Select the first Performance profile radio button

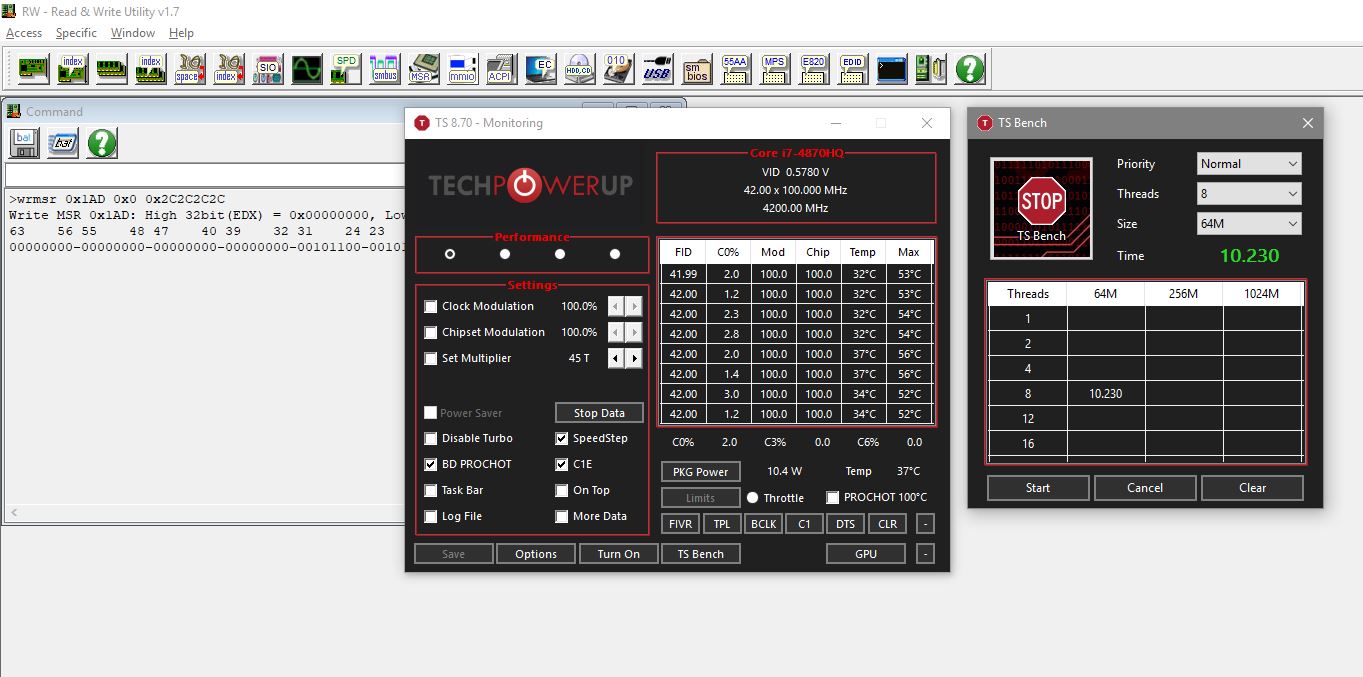point(450,254)
